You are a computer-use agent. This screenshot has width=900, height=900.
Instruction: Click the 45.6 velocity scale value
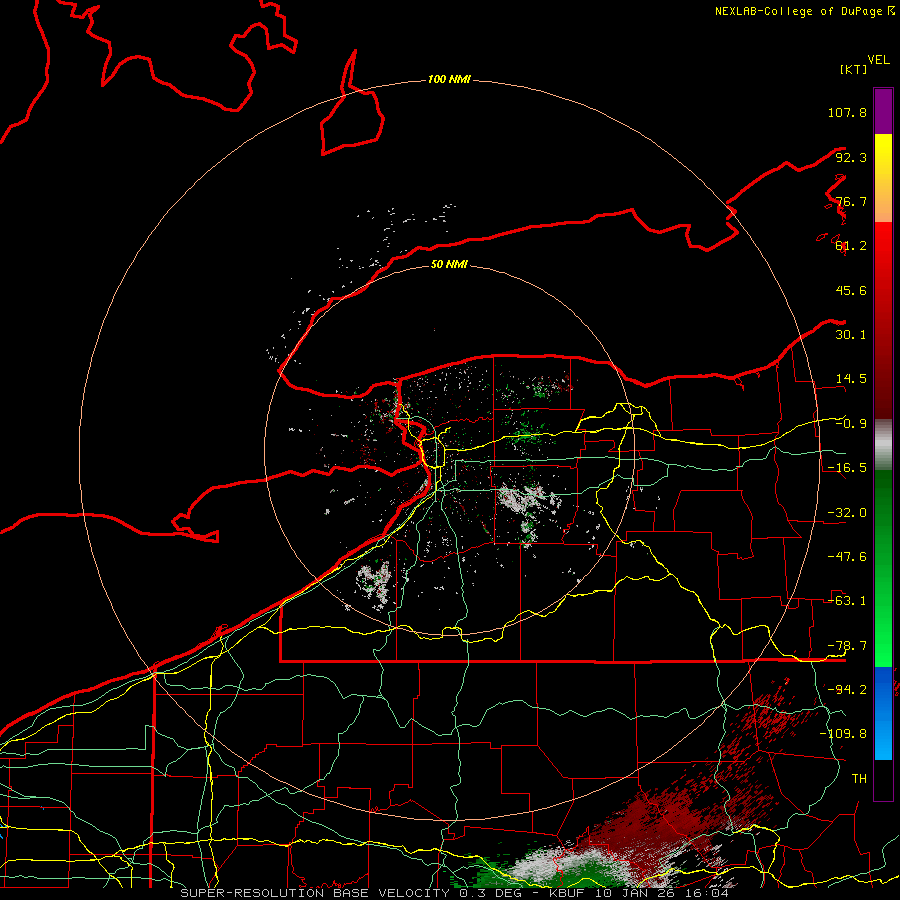851,290
